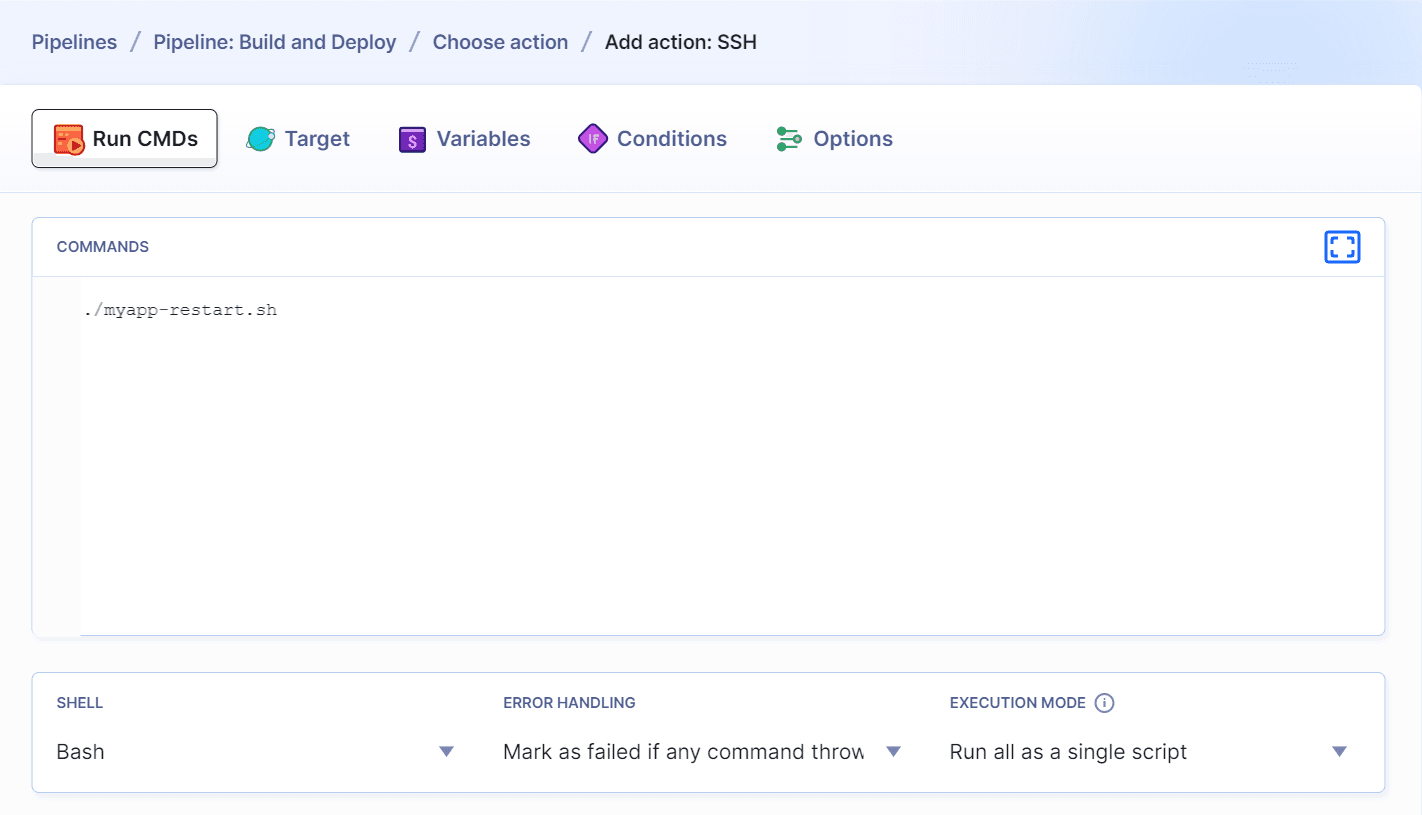Switch to the Options tab
This screenshot has width=1422, height=815.
pos(855,138)
